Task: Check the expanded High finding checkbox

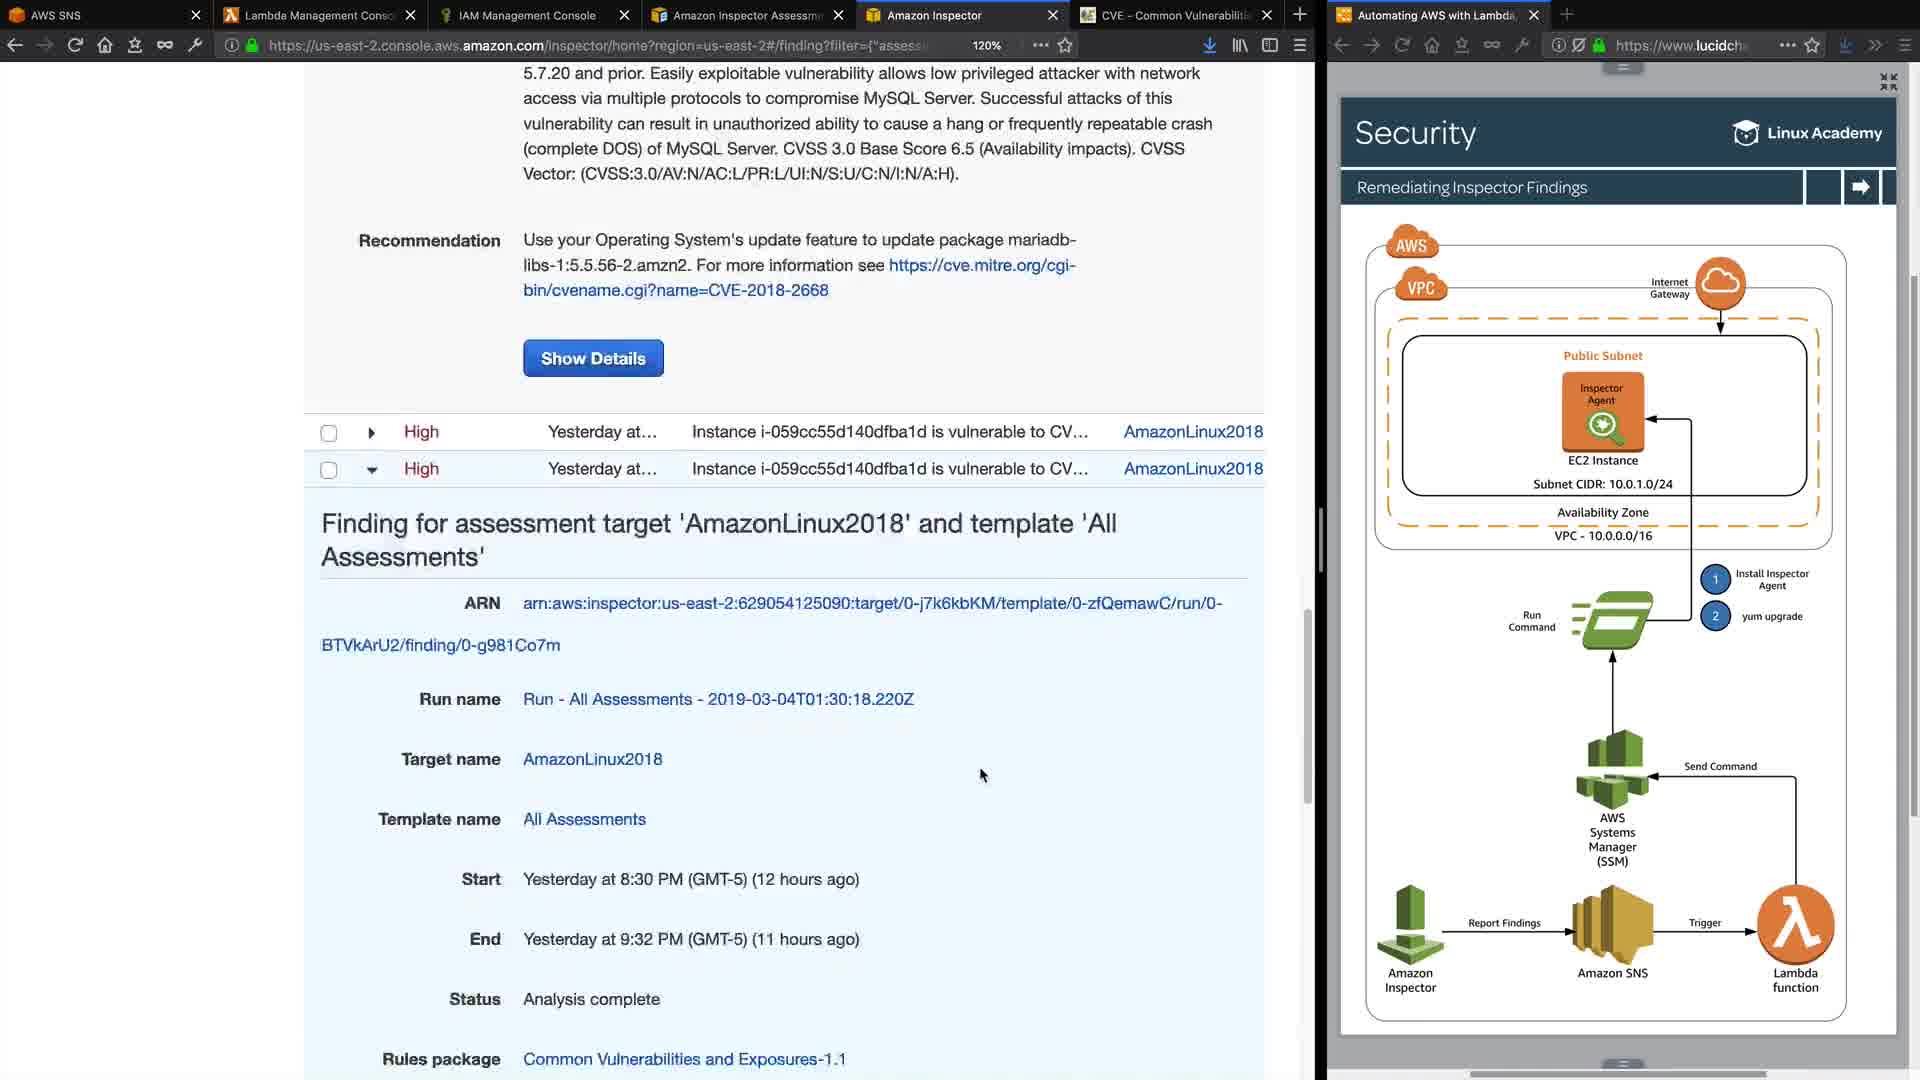Action: click(329, 470)
